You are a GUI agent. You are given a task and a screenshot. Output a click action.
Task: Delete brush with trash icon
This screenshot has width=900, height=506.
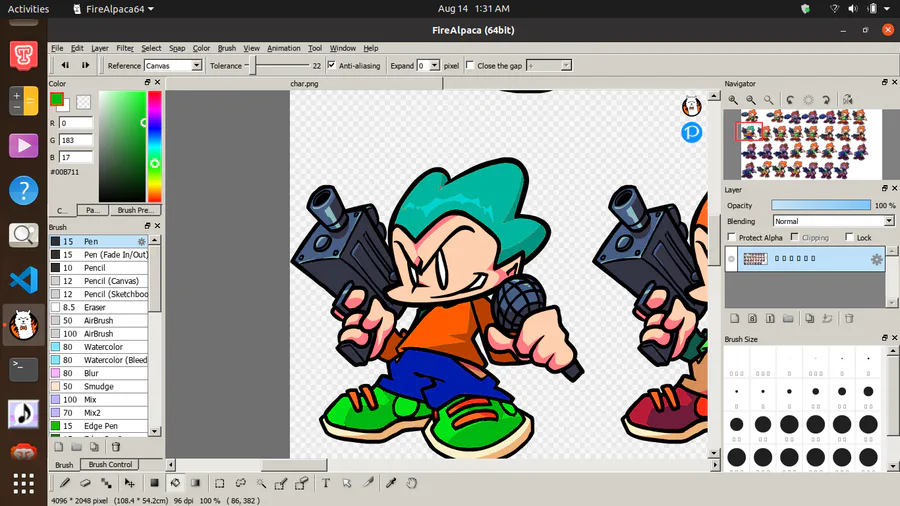tap(115, 447)
